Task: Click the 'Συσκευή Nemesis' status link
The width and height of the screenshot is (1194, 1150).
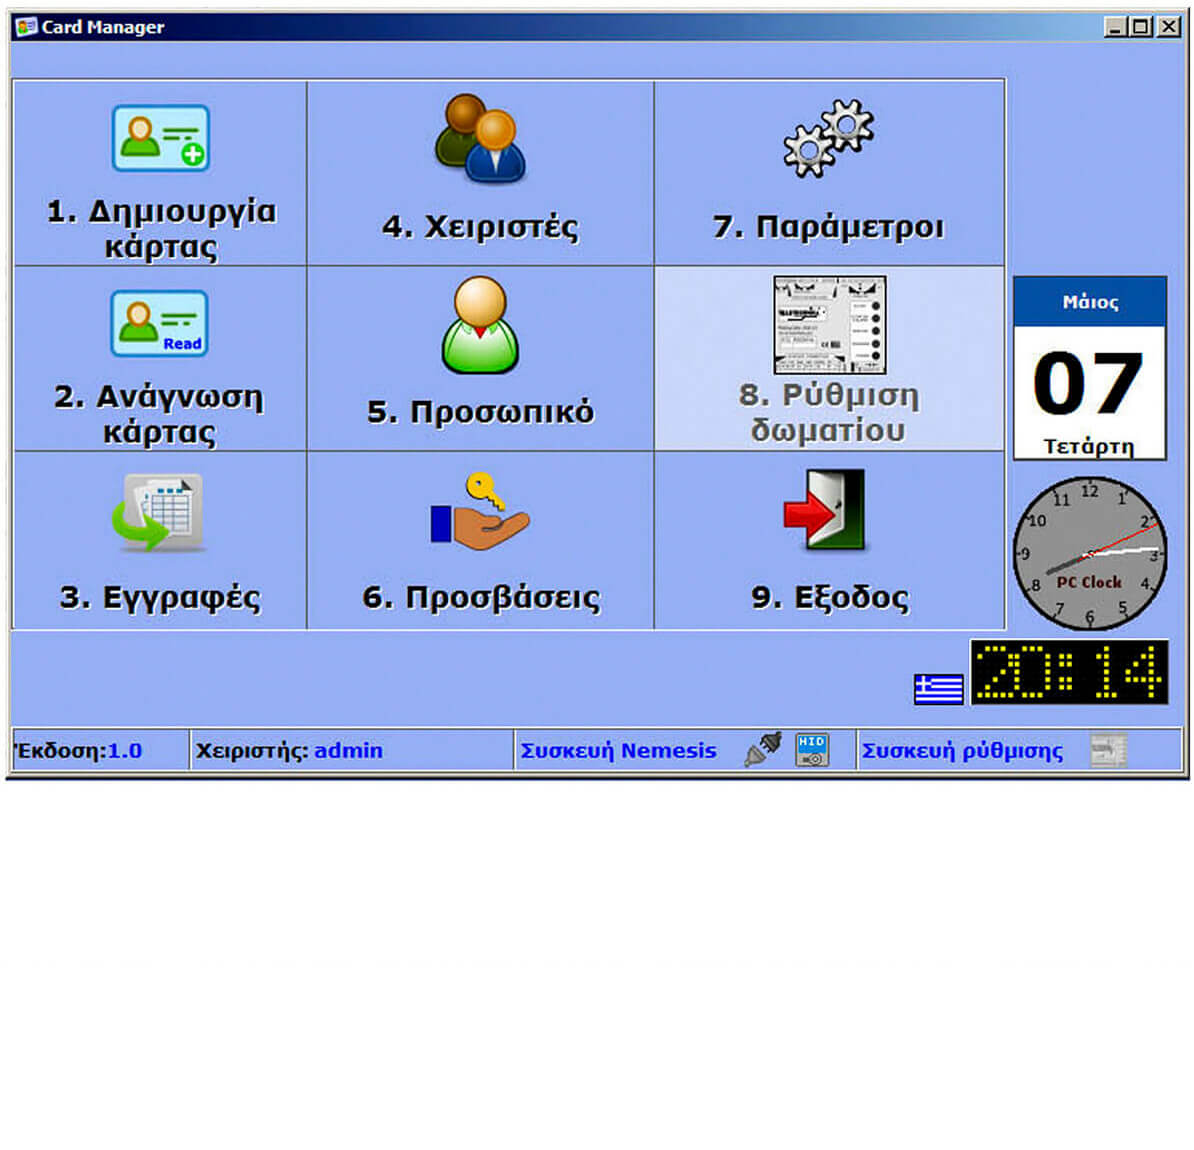Action: (618, 751)
